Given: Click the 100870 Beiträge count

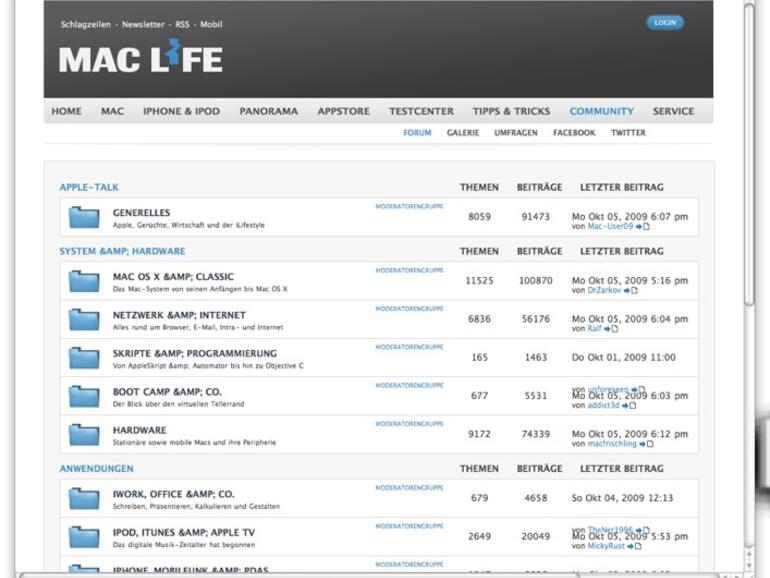Looking at the screenshot, I should (x=536, y=280).
